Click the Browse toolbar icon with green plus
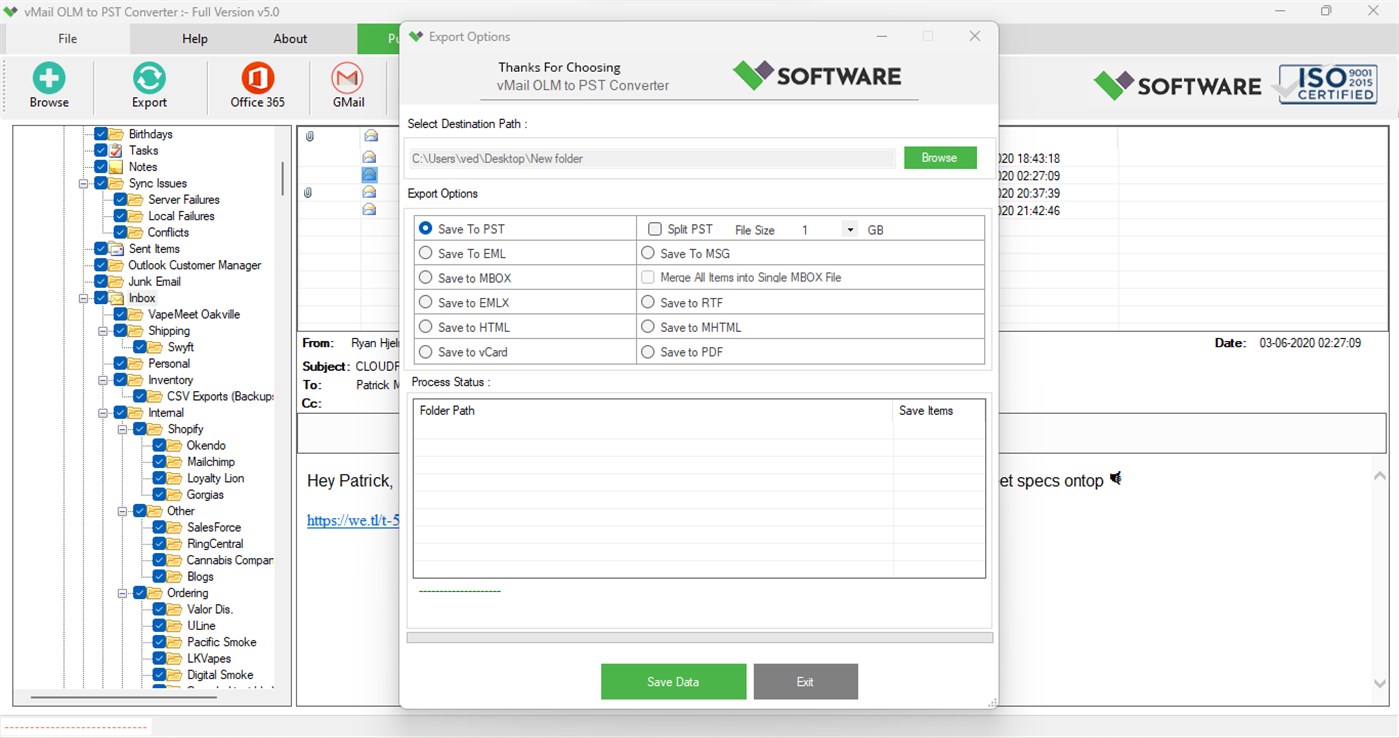The image size is (1399, 738). pyautogui.click(x=49, y=86)
